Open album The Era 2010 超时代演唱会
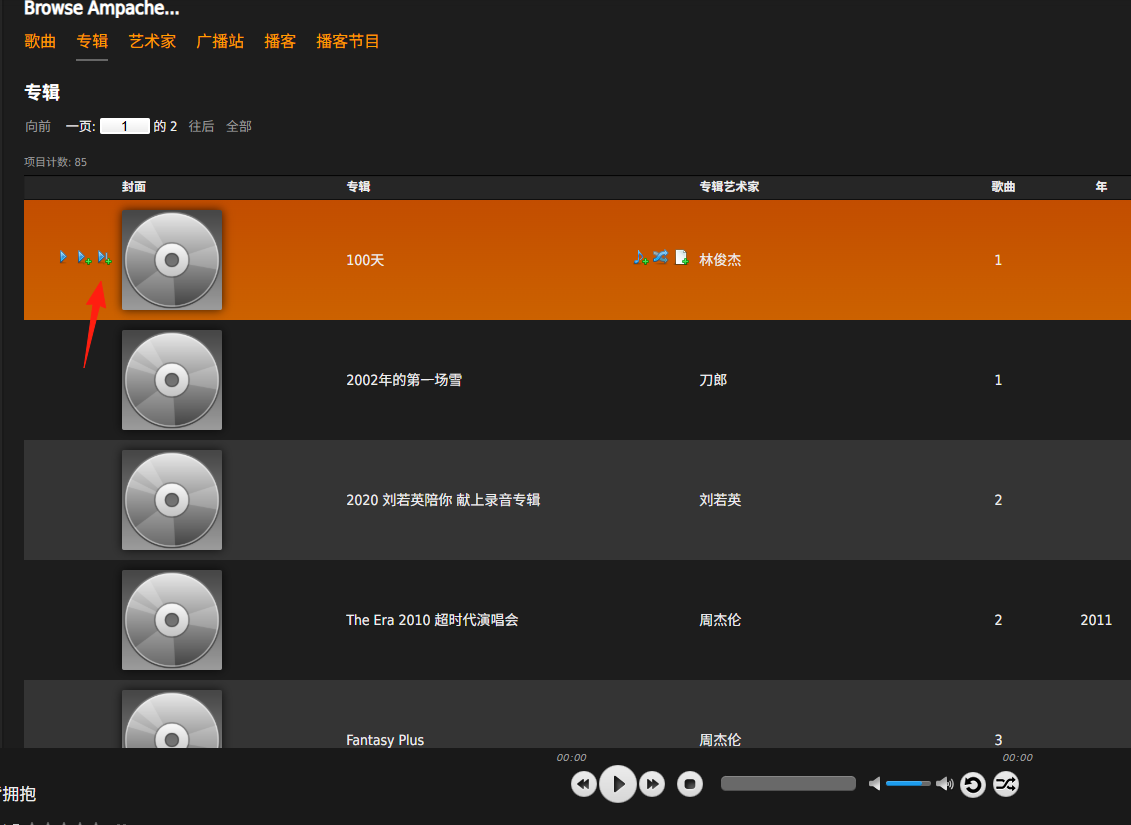 (432, 620)
